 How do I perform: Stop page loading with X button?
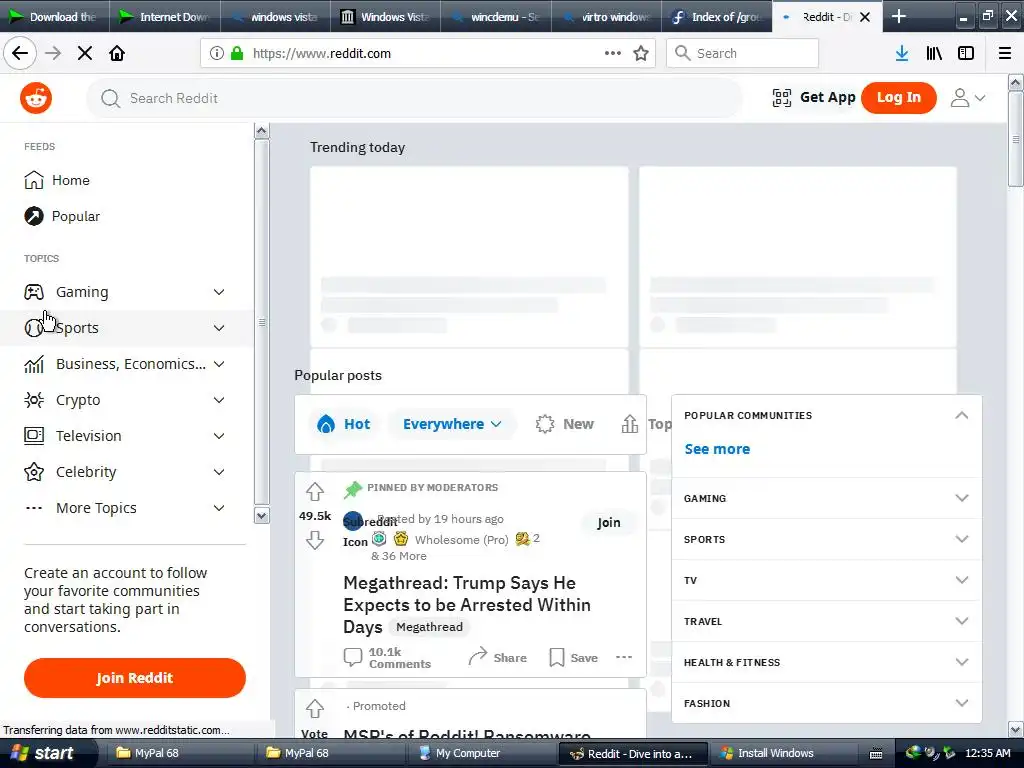click(85, 53)
